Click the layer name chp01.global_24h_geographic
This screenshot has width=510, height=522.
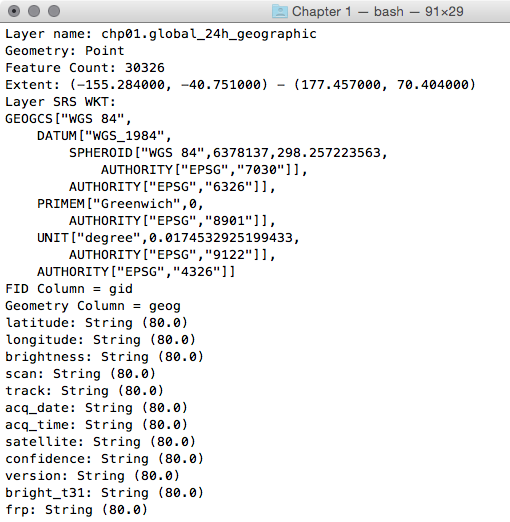coord(209,34)
